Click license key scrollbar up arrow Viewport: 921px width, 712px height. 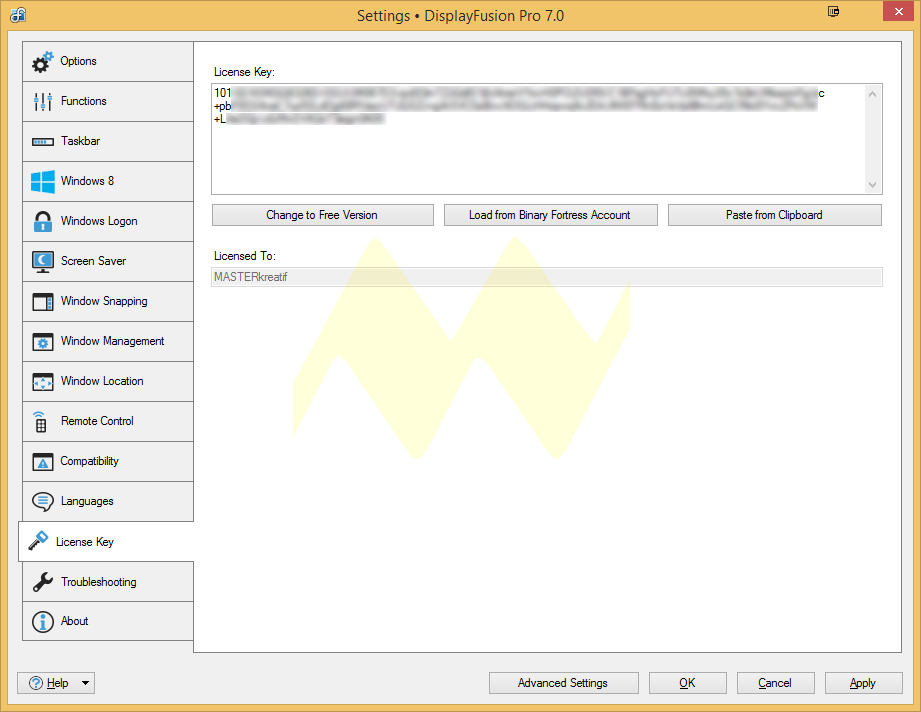[x=873, y=94]
